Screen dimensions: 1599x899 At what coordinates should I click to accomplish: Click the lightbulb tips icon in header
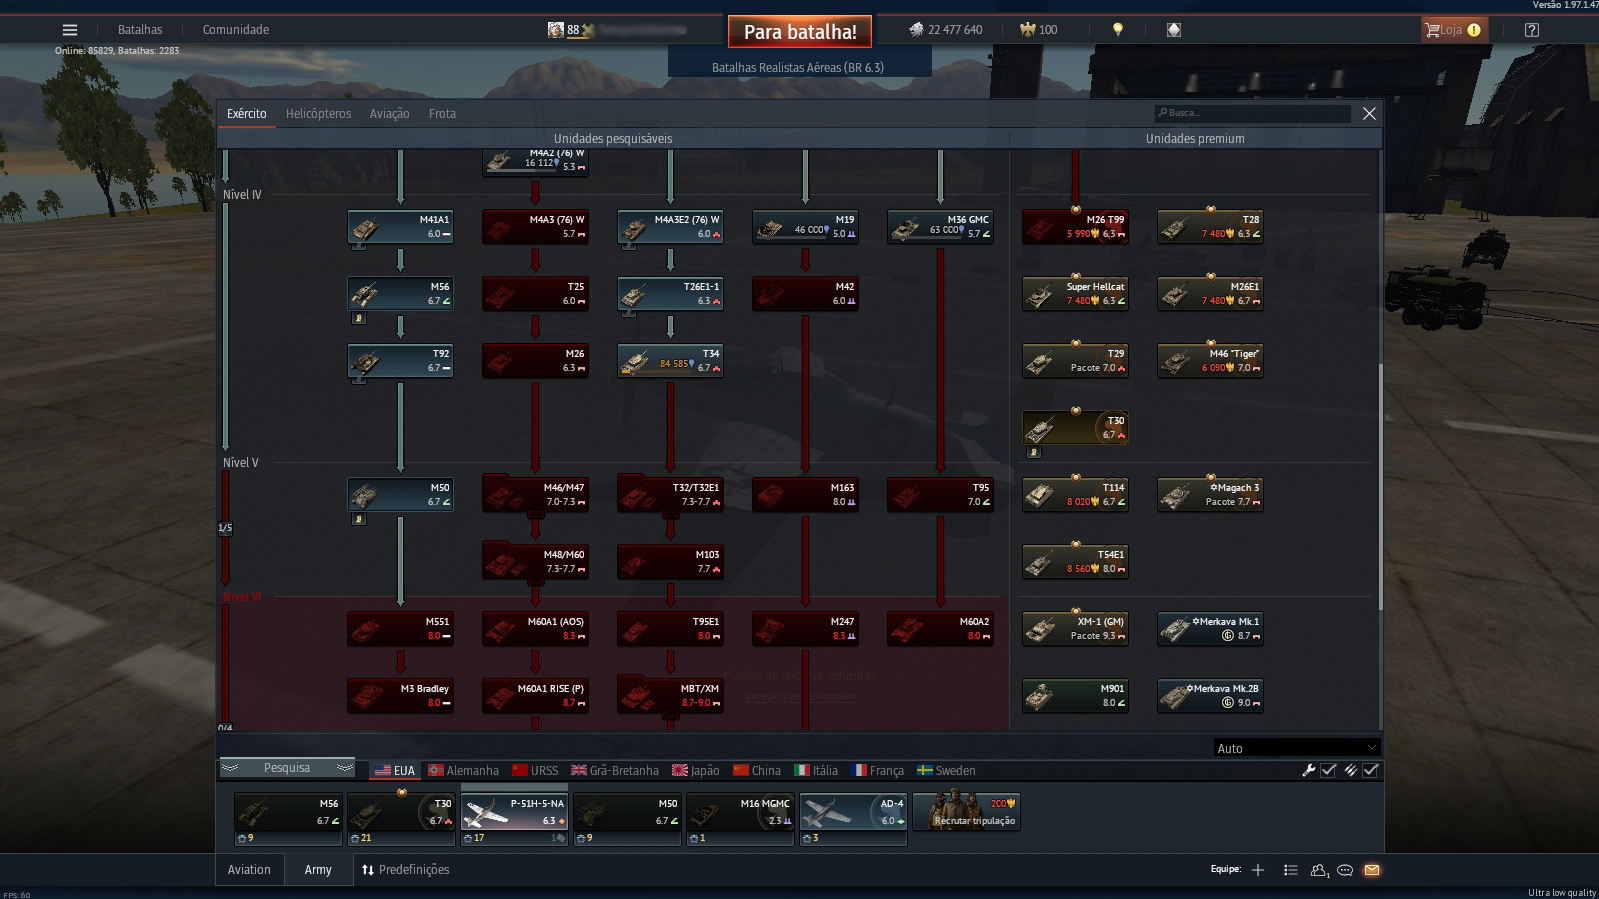pyautogui.click(x=1118, y=30)
